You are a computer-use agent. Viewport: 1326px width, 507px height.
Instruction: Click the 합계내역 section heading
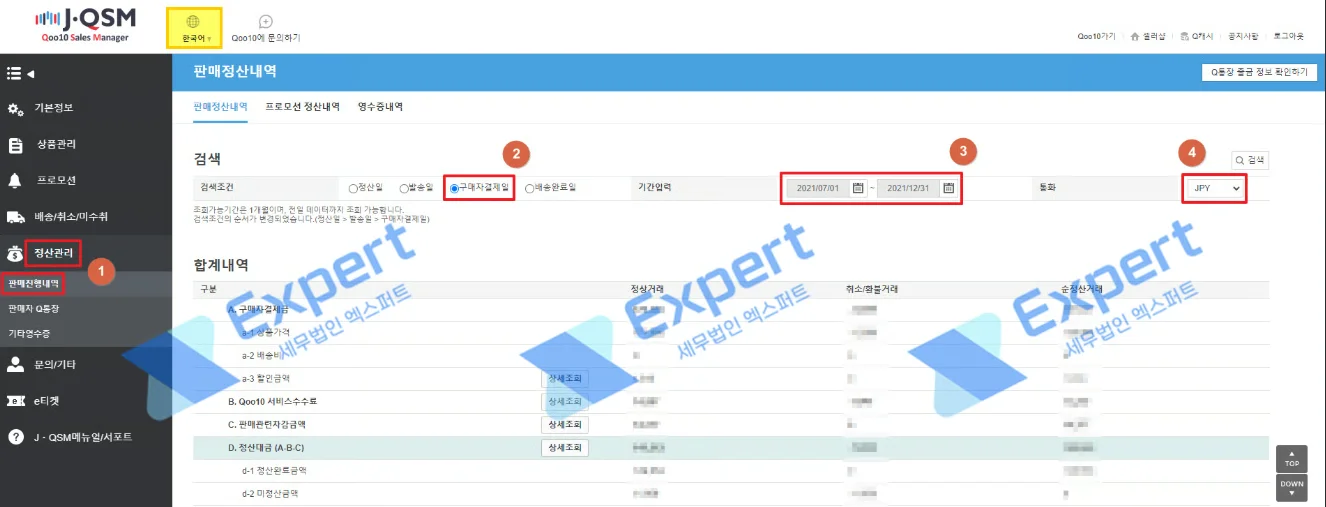(221, 265)
